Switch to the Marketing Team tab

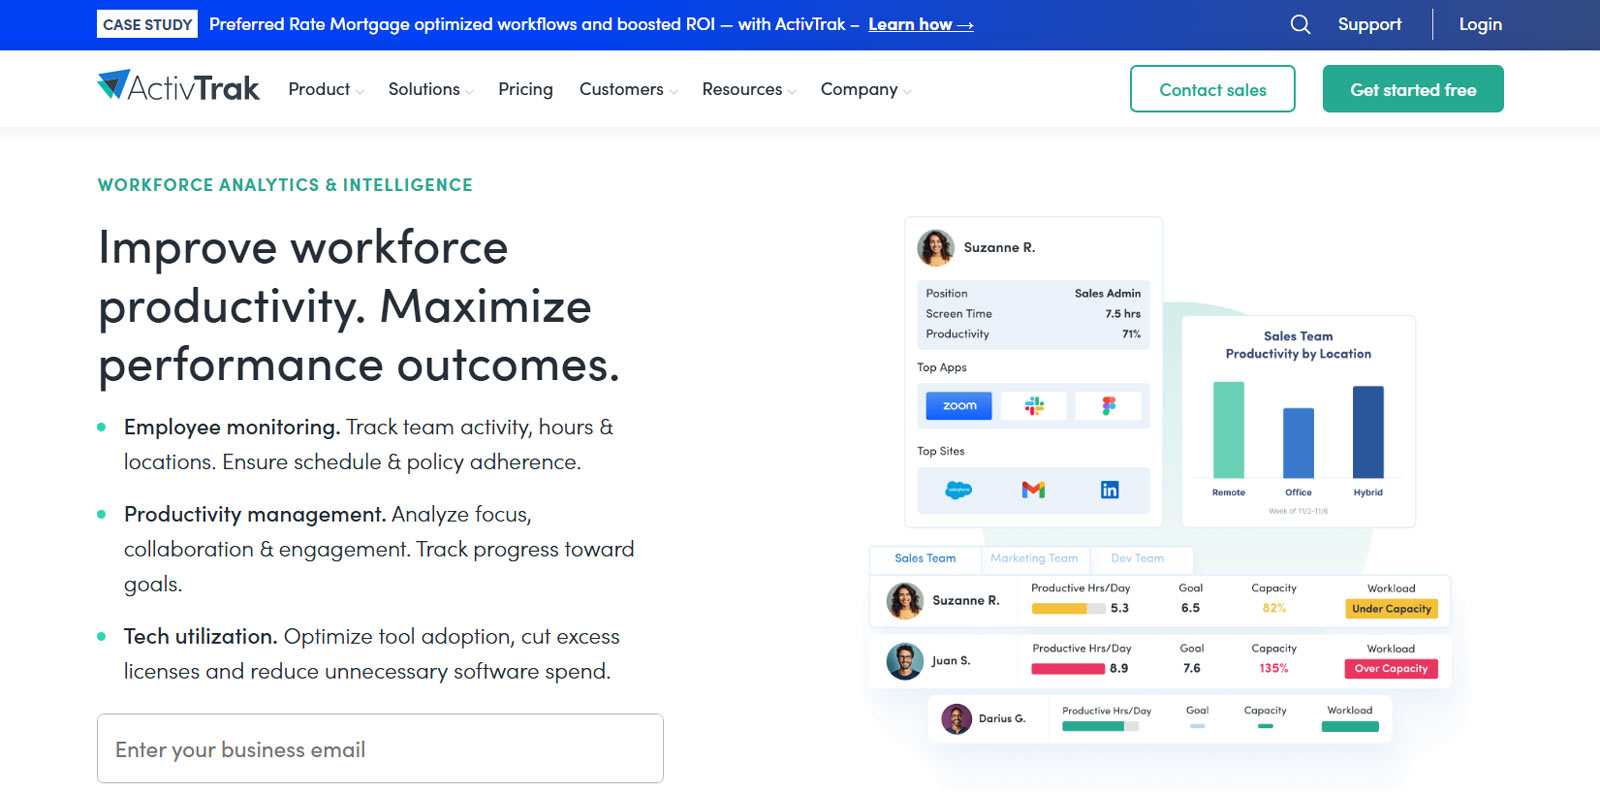(1034, 558)
